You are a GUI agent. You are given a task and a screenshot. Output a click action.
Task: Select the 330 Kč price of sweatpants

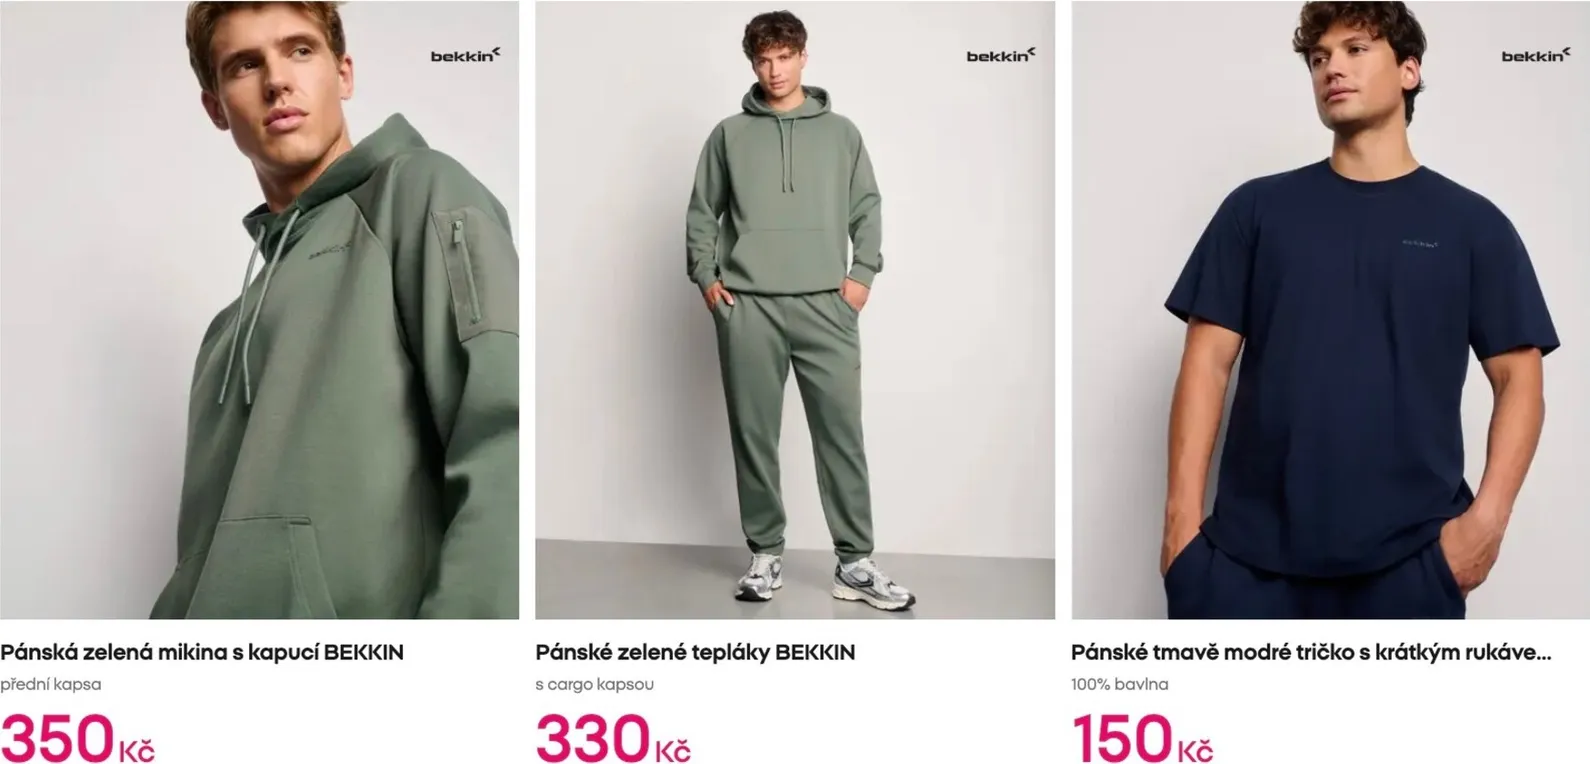(x=613, y=738)
